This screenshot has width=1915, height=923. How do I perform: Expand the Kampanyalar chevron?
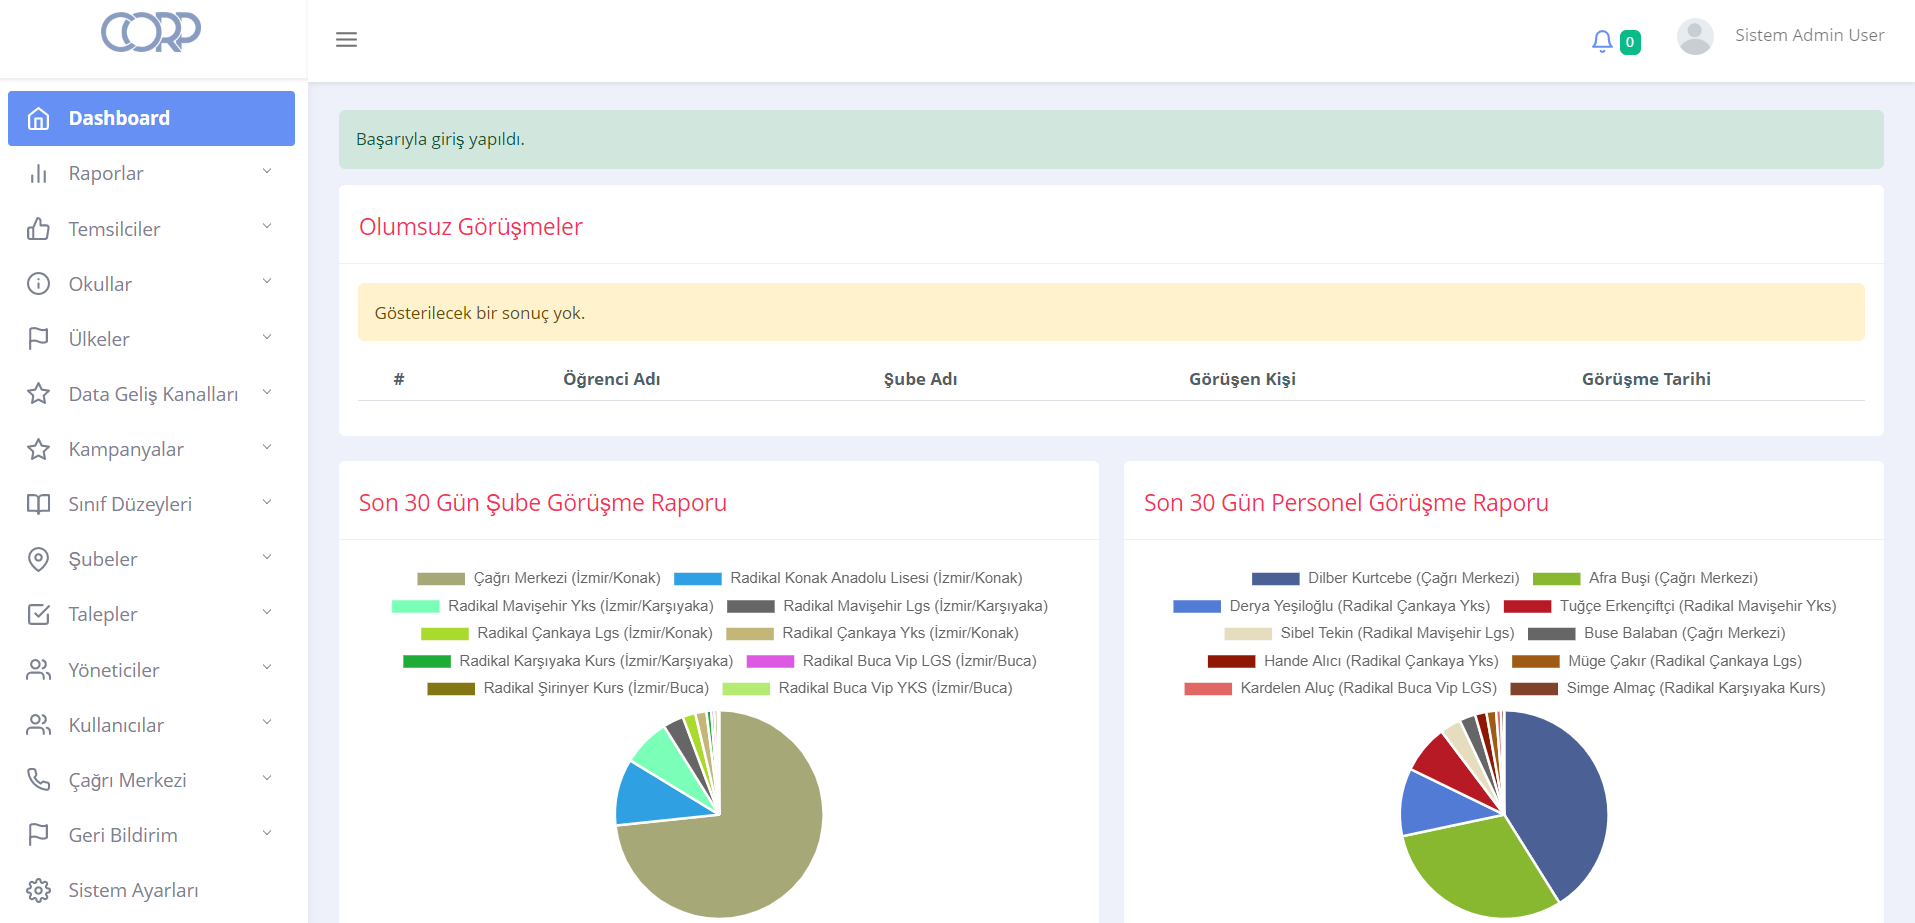pos(267,447)
